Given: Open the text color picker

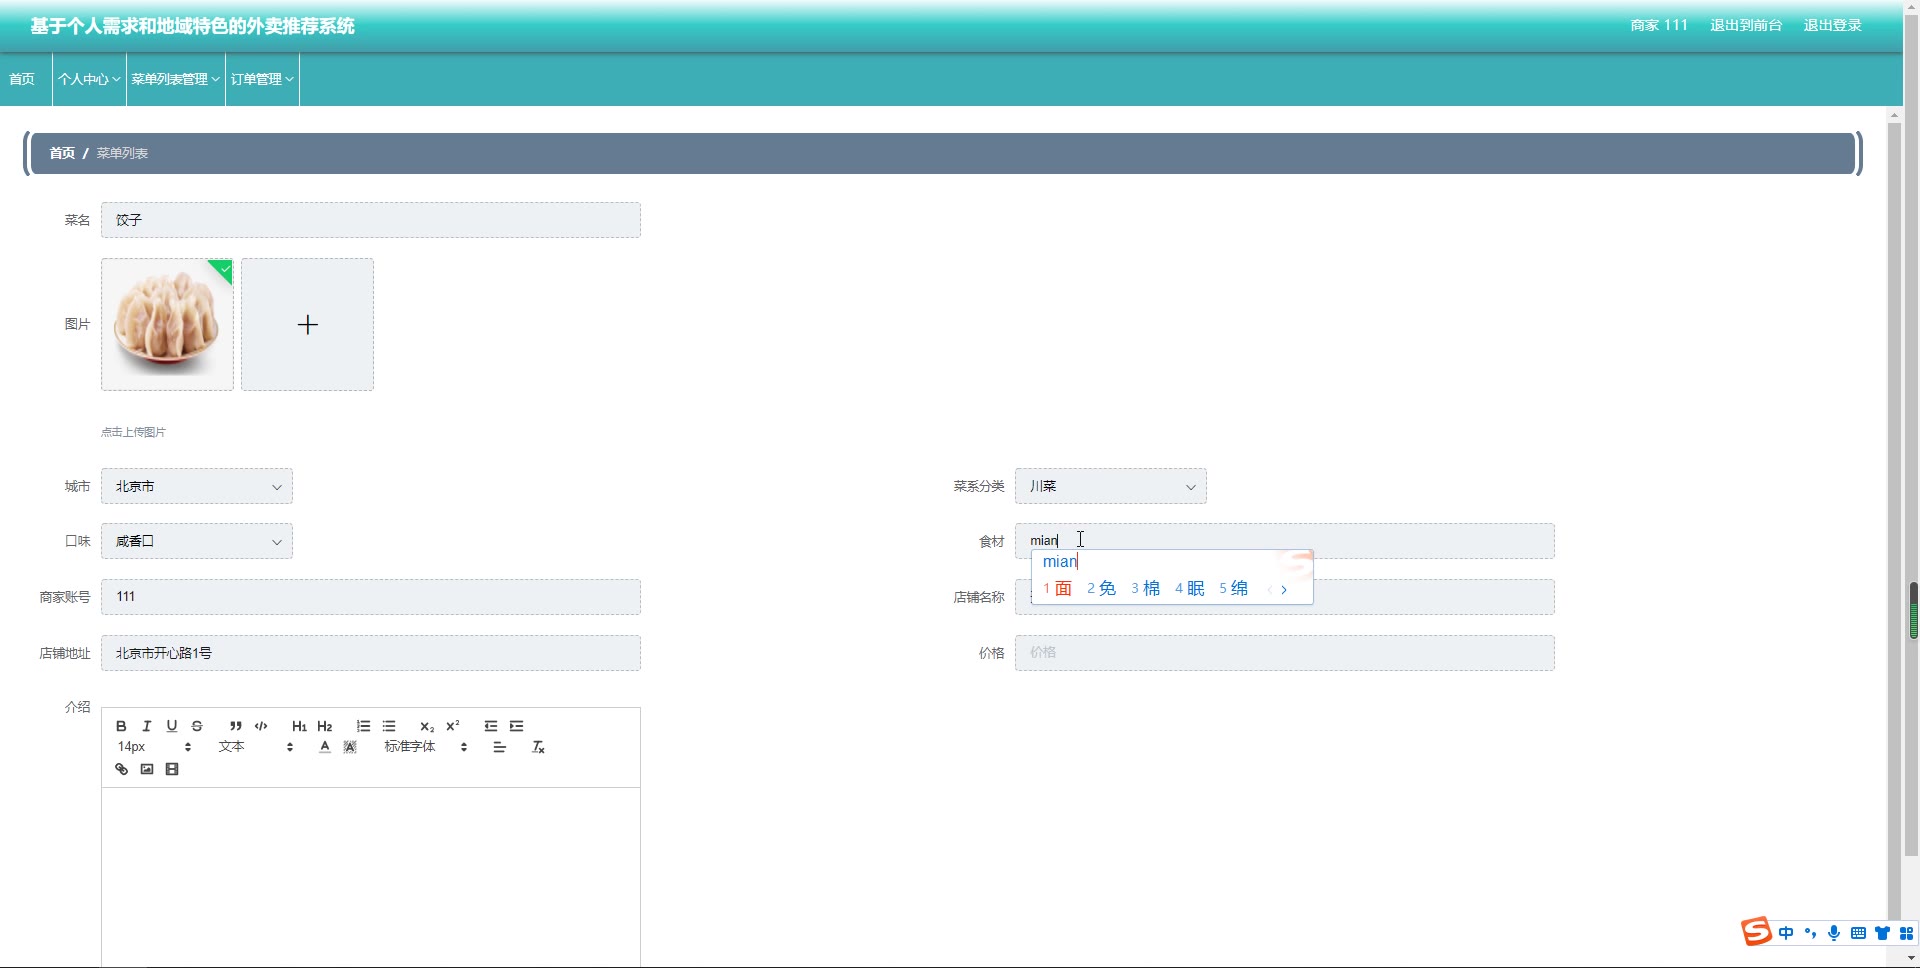Looking at the screenshot, I should click(325, 747).
